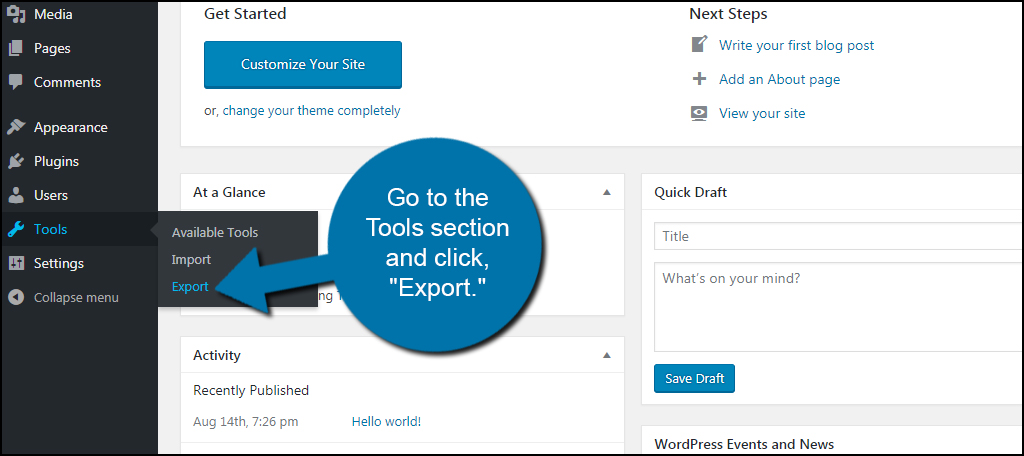Click the Get Started heading
Viewport: 1024px width, 456px height.
(245, 14)
